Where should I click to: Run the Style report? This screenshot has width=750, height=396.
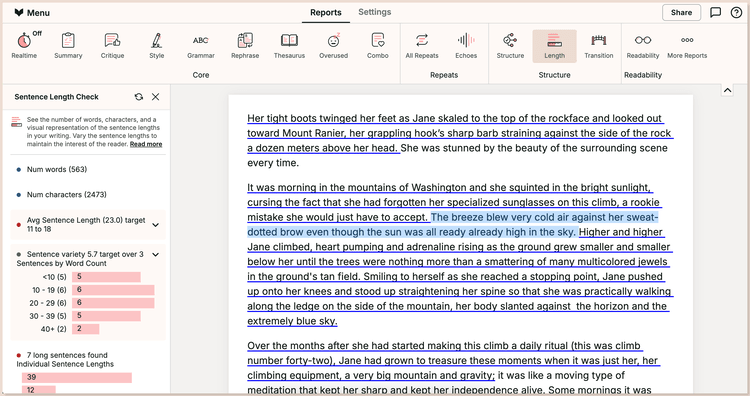pyautogui.click(x=156, y=46)
